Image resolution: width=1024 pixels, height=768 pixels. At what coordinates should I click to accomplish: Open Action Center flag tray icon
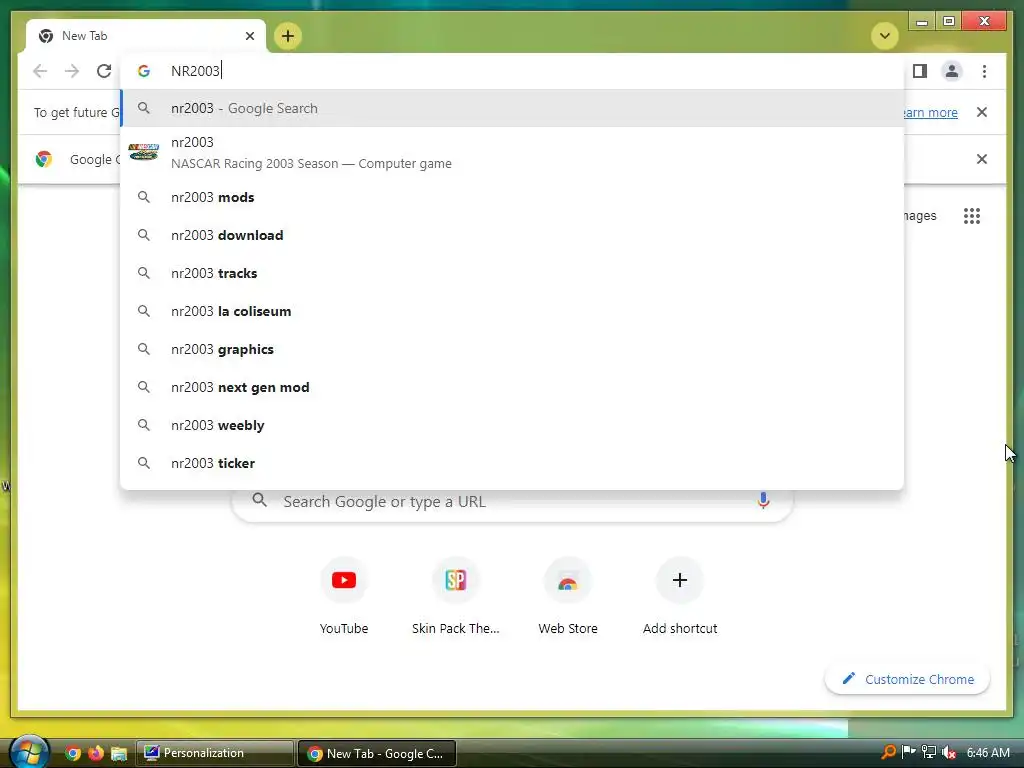[x=908, y=752]
